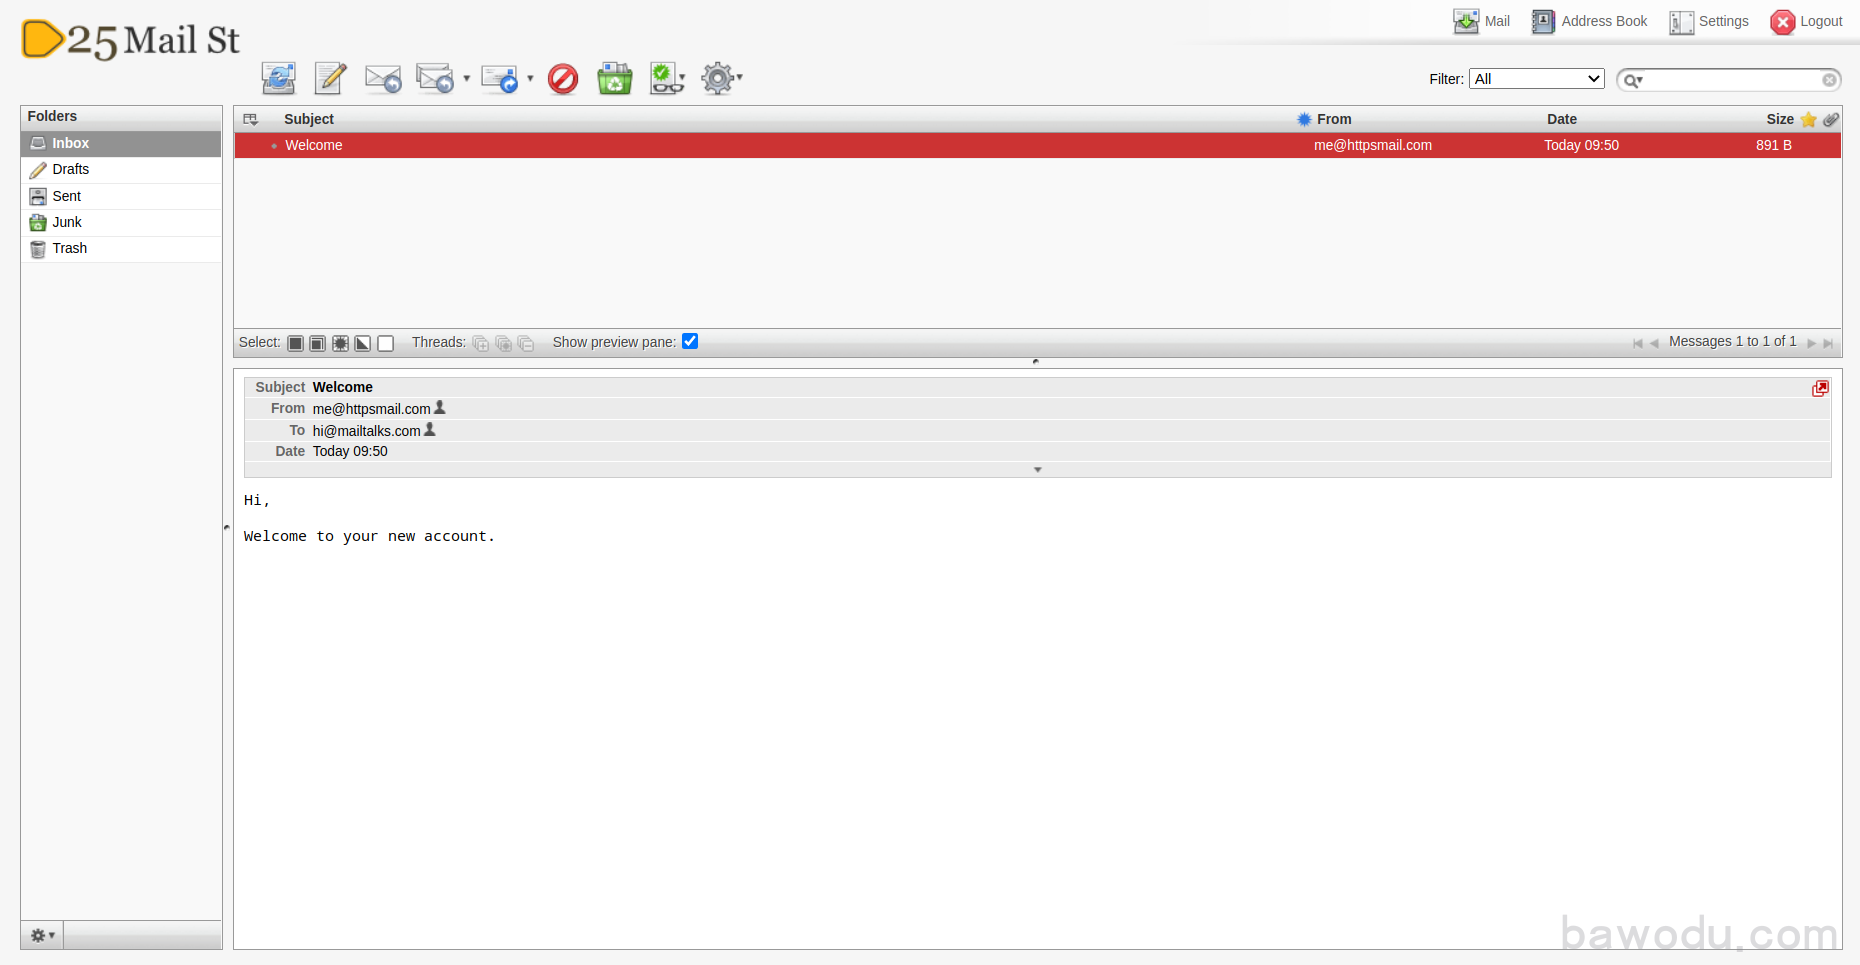
Task: Compose a new message with pencil icon
Action: click(330, 78)
